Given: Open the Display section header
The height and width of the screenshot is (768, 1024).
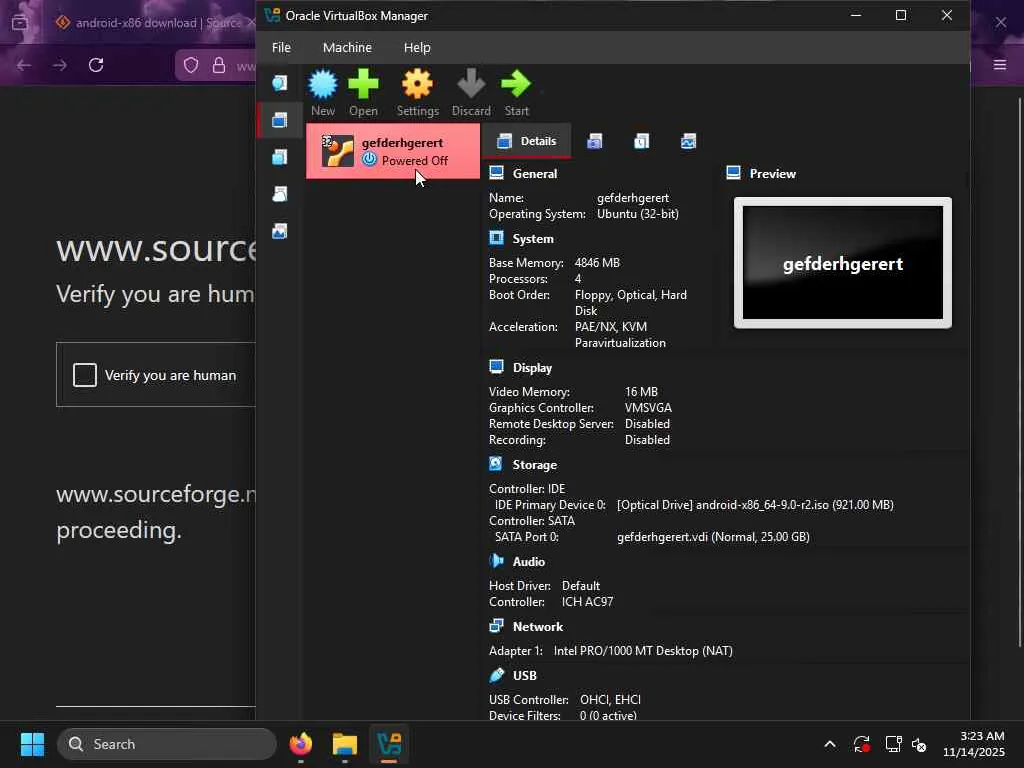Looking at the screenshot, I should [x=532, y=368].
